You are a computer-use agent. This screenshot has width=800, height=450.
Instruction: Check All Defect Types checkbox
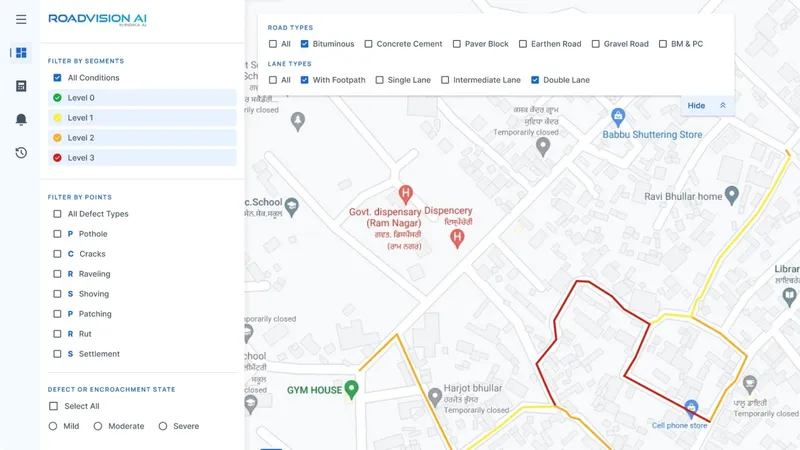[x=57, y=214]
